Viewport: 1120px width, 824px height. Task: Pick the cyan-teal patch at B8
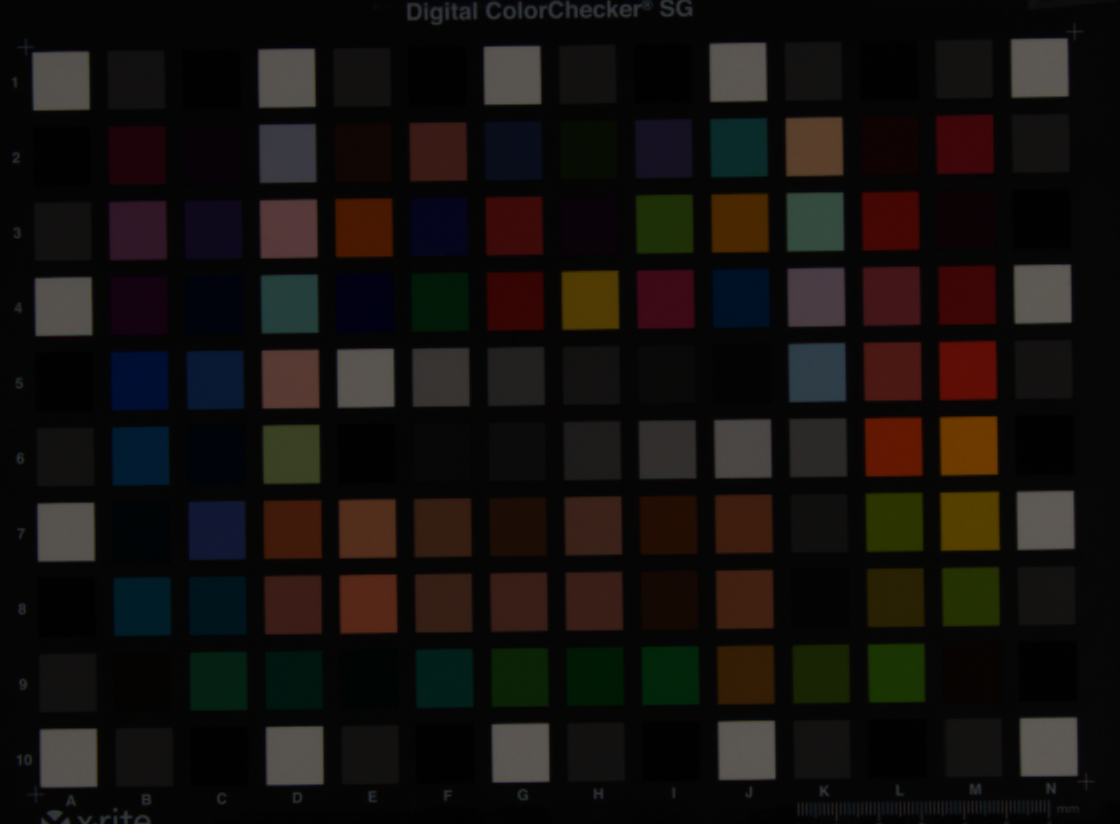142,607
